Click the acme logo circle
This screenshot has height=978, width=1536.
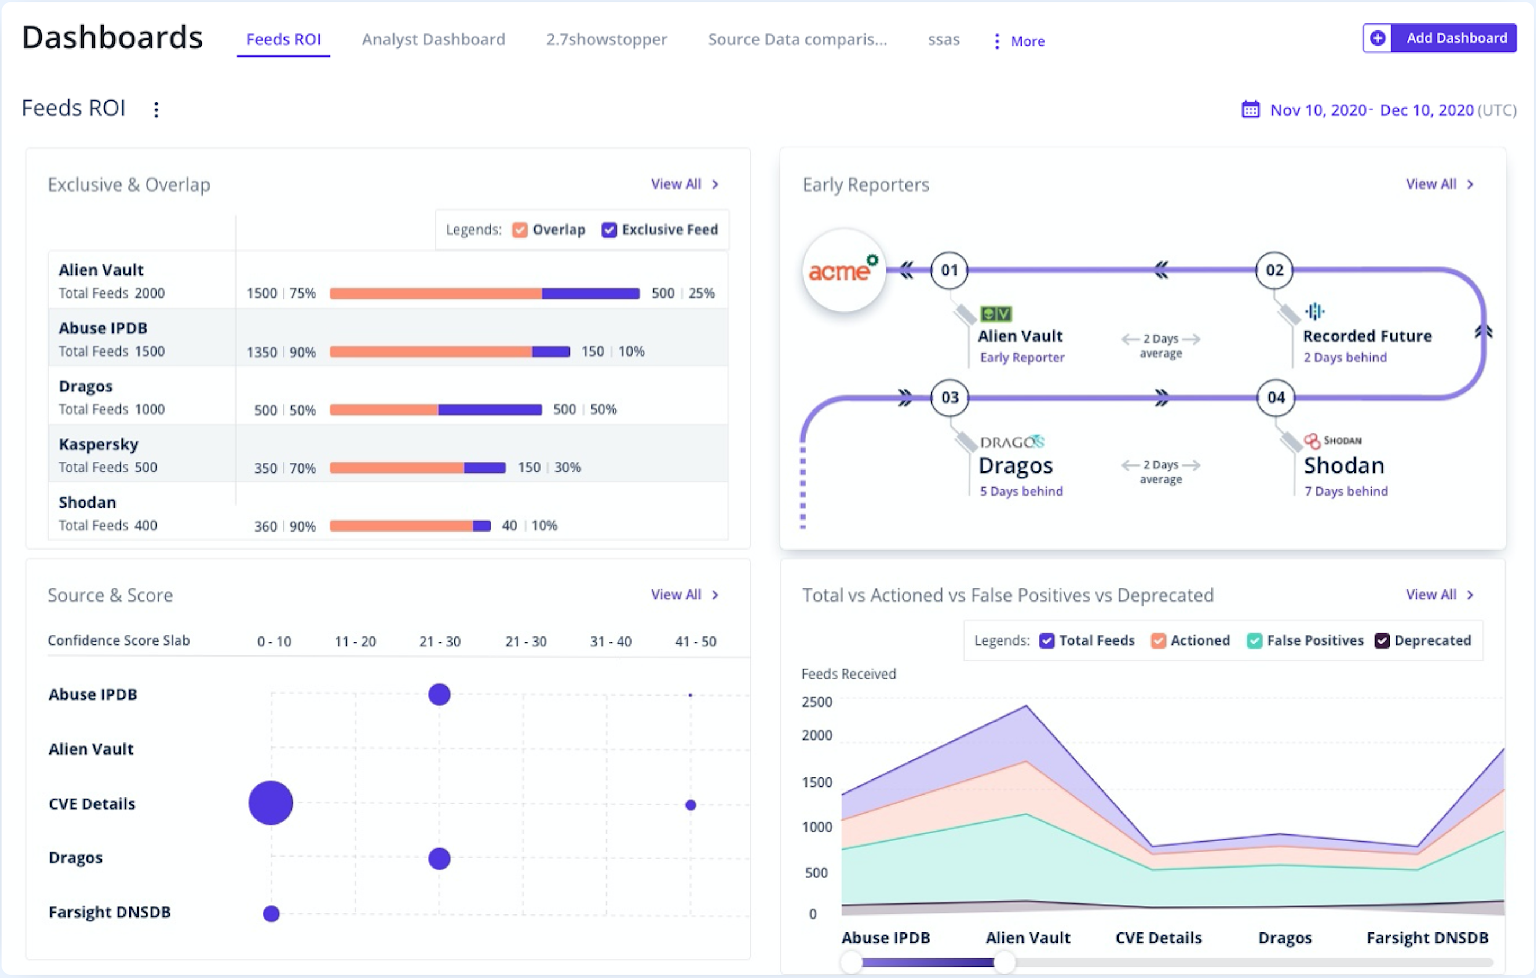[844, 271]
